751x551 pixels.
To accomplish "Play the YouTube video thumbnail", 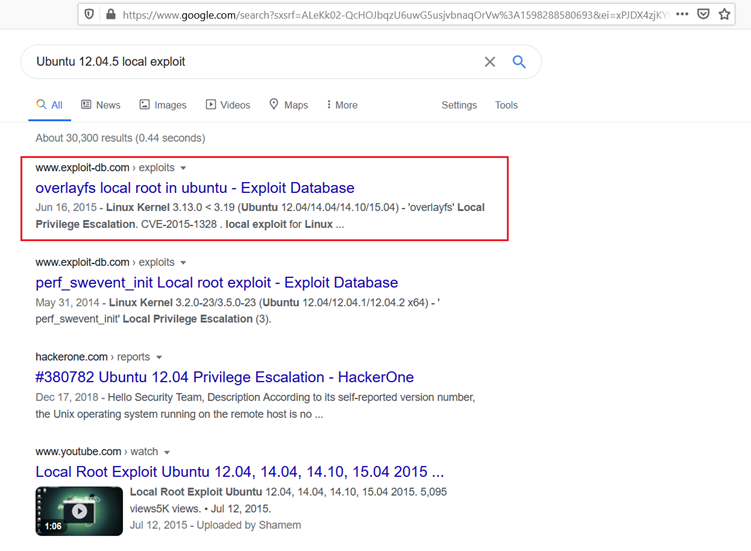I will click(79, 510).
